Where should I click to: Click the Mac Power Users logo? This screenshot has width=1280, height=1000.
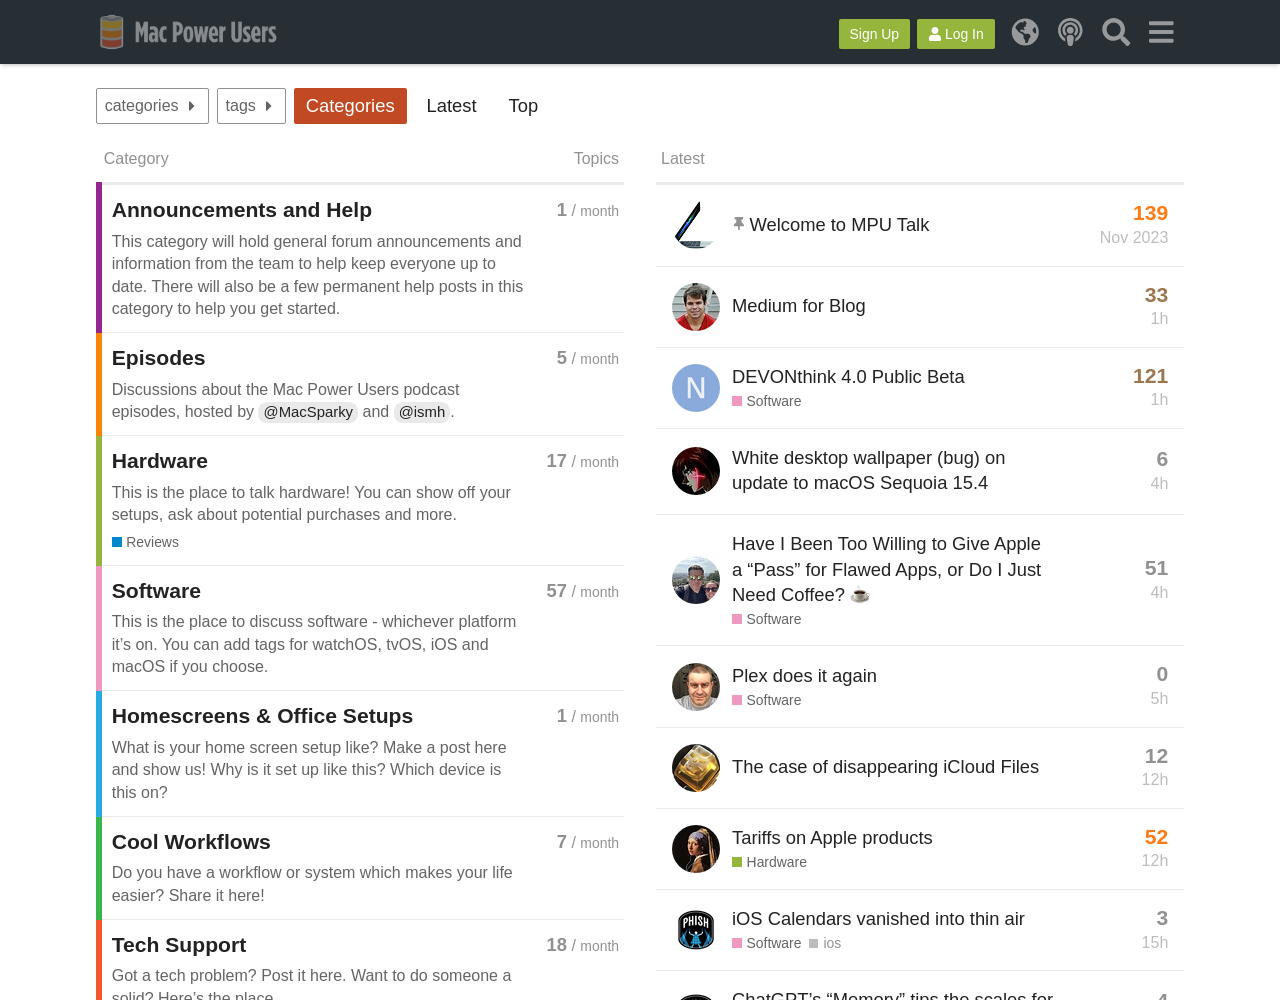[188, 32]
